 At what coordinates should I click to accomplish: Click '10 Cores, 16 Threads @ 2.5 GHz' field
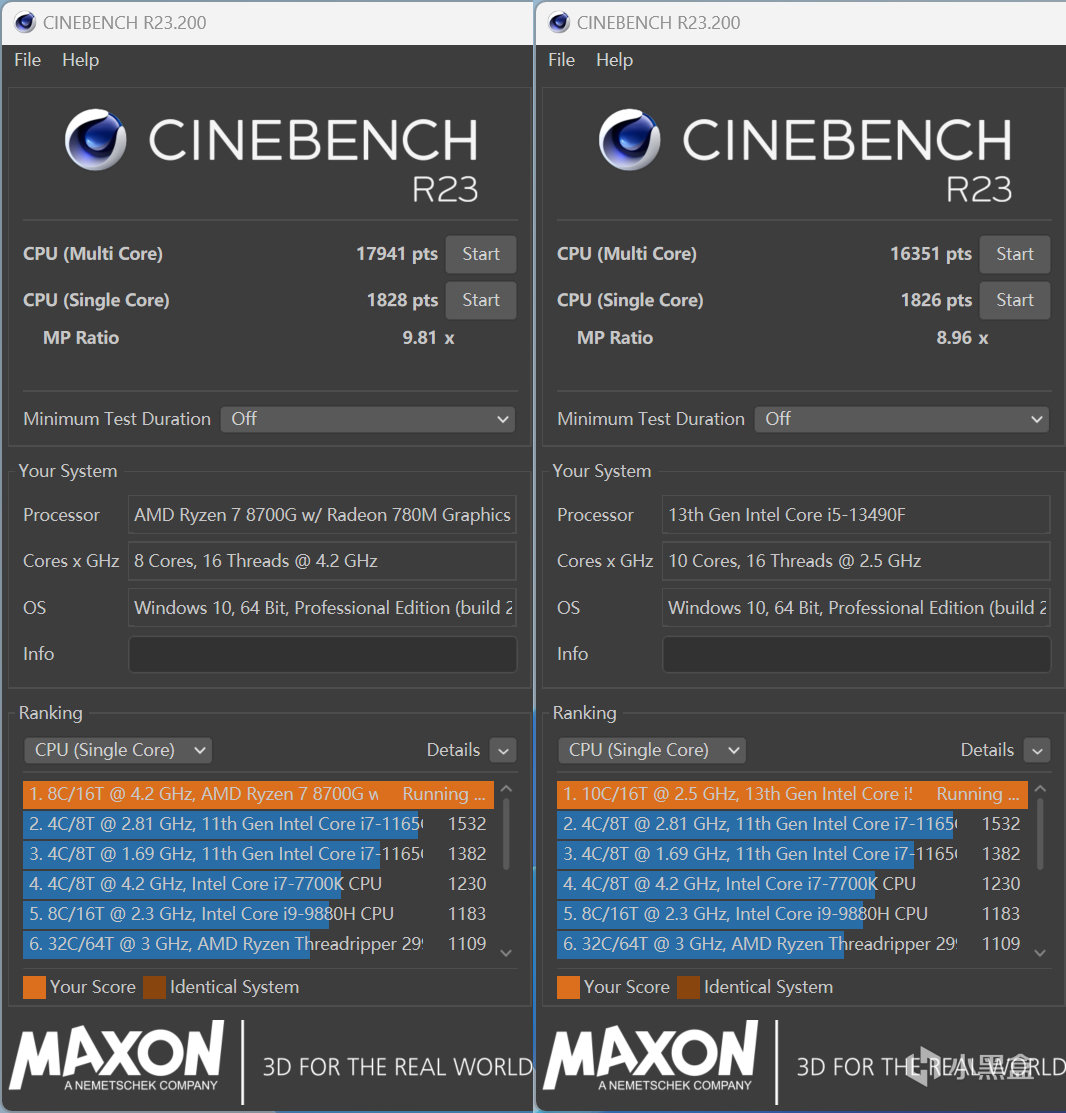coord(856,561)
